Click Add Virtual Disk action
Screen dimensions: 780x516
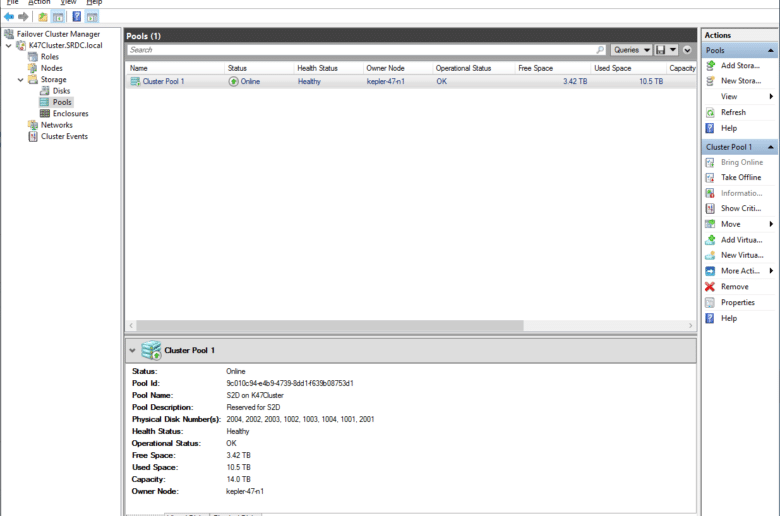tap(740, 240)
